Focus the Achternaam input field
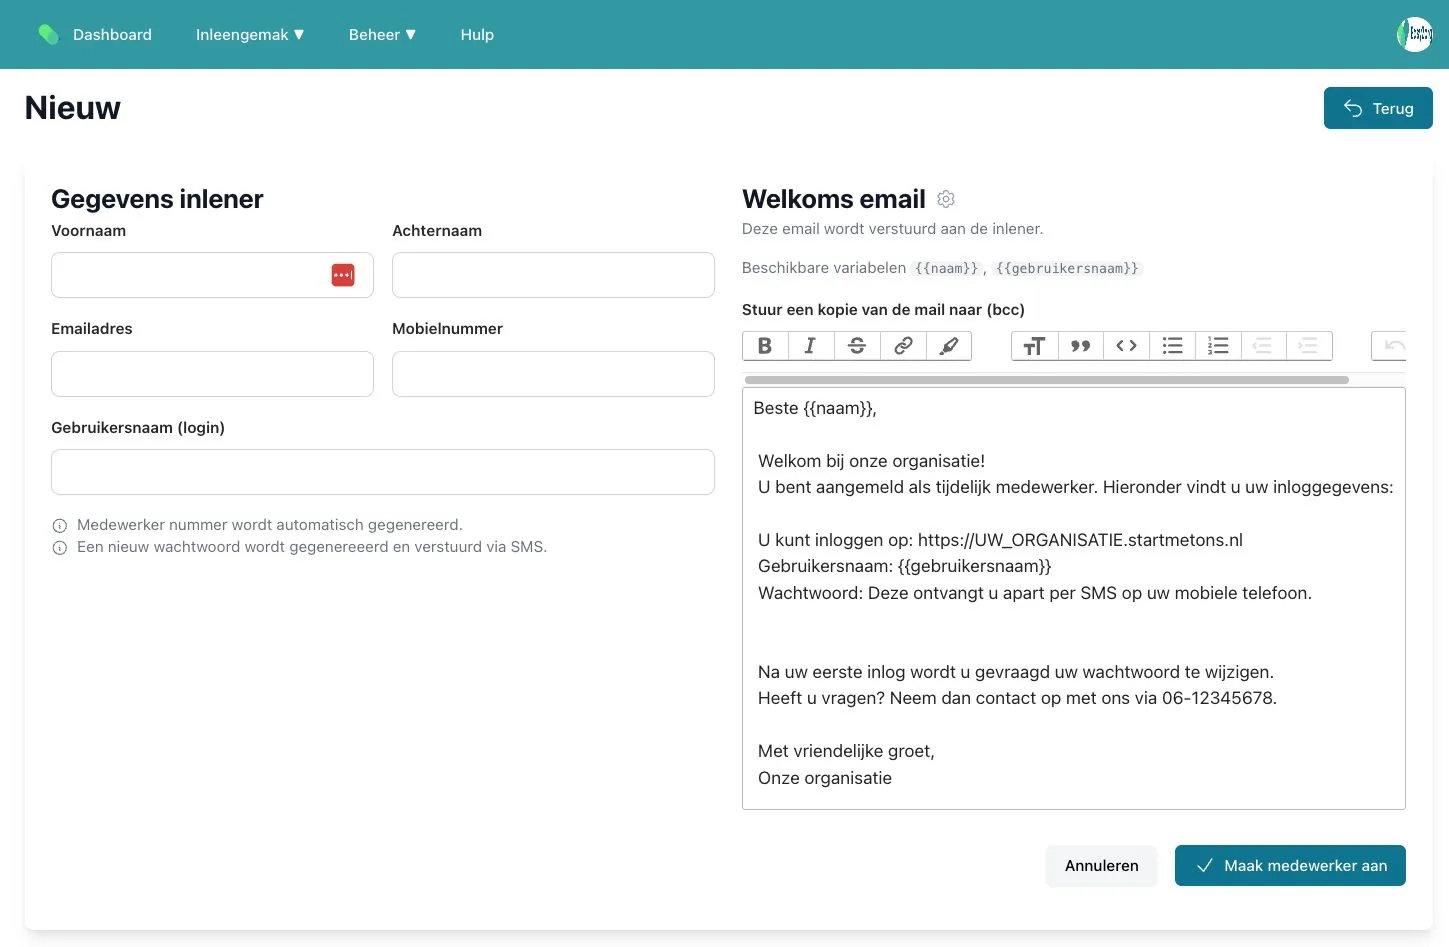Viewport: 1449px width, 947px height. tap(553, 275)
